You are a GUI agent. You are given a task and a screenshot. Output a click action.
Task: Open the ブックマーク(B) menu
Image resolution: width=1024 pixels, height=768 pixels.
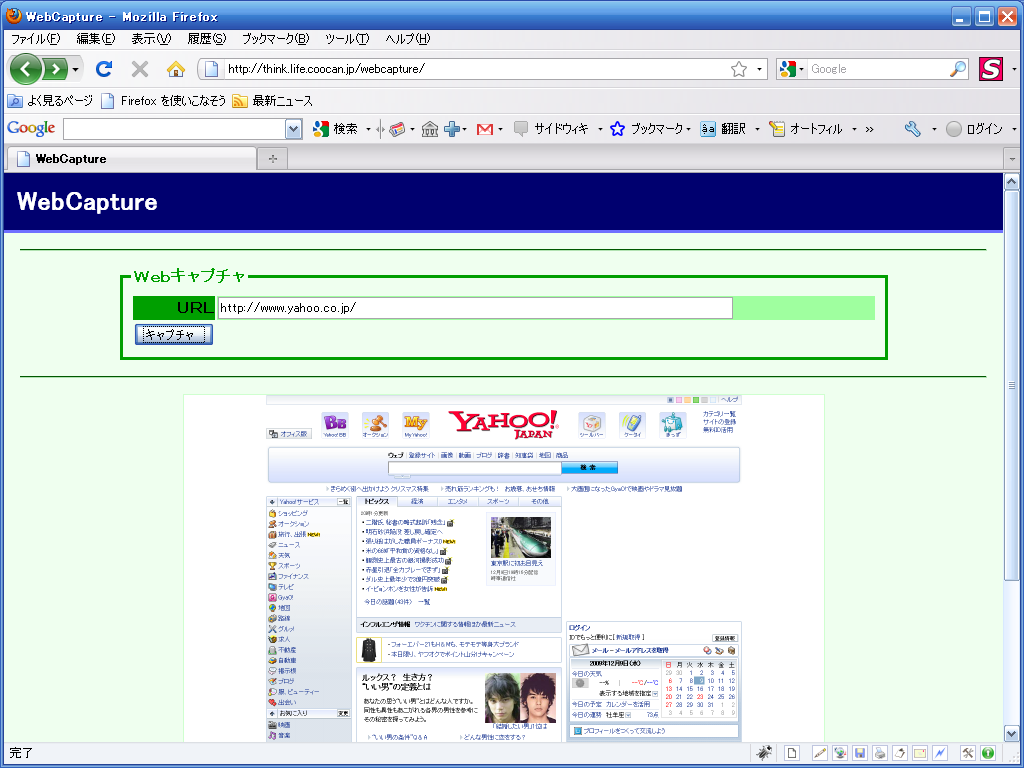pyautogui.click(x=276, y=39)
